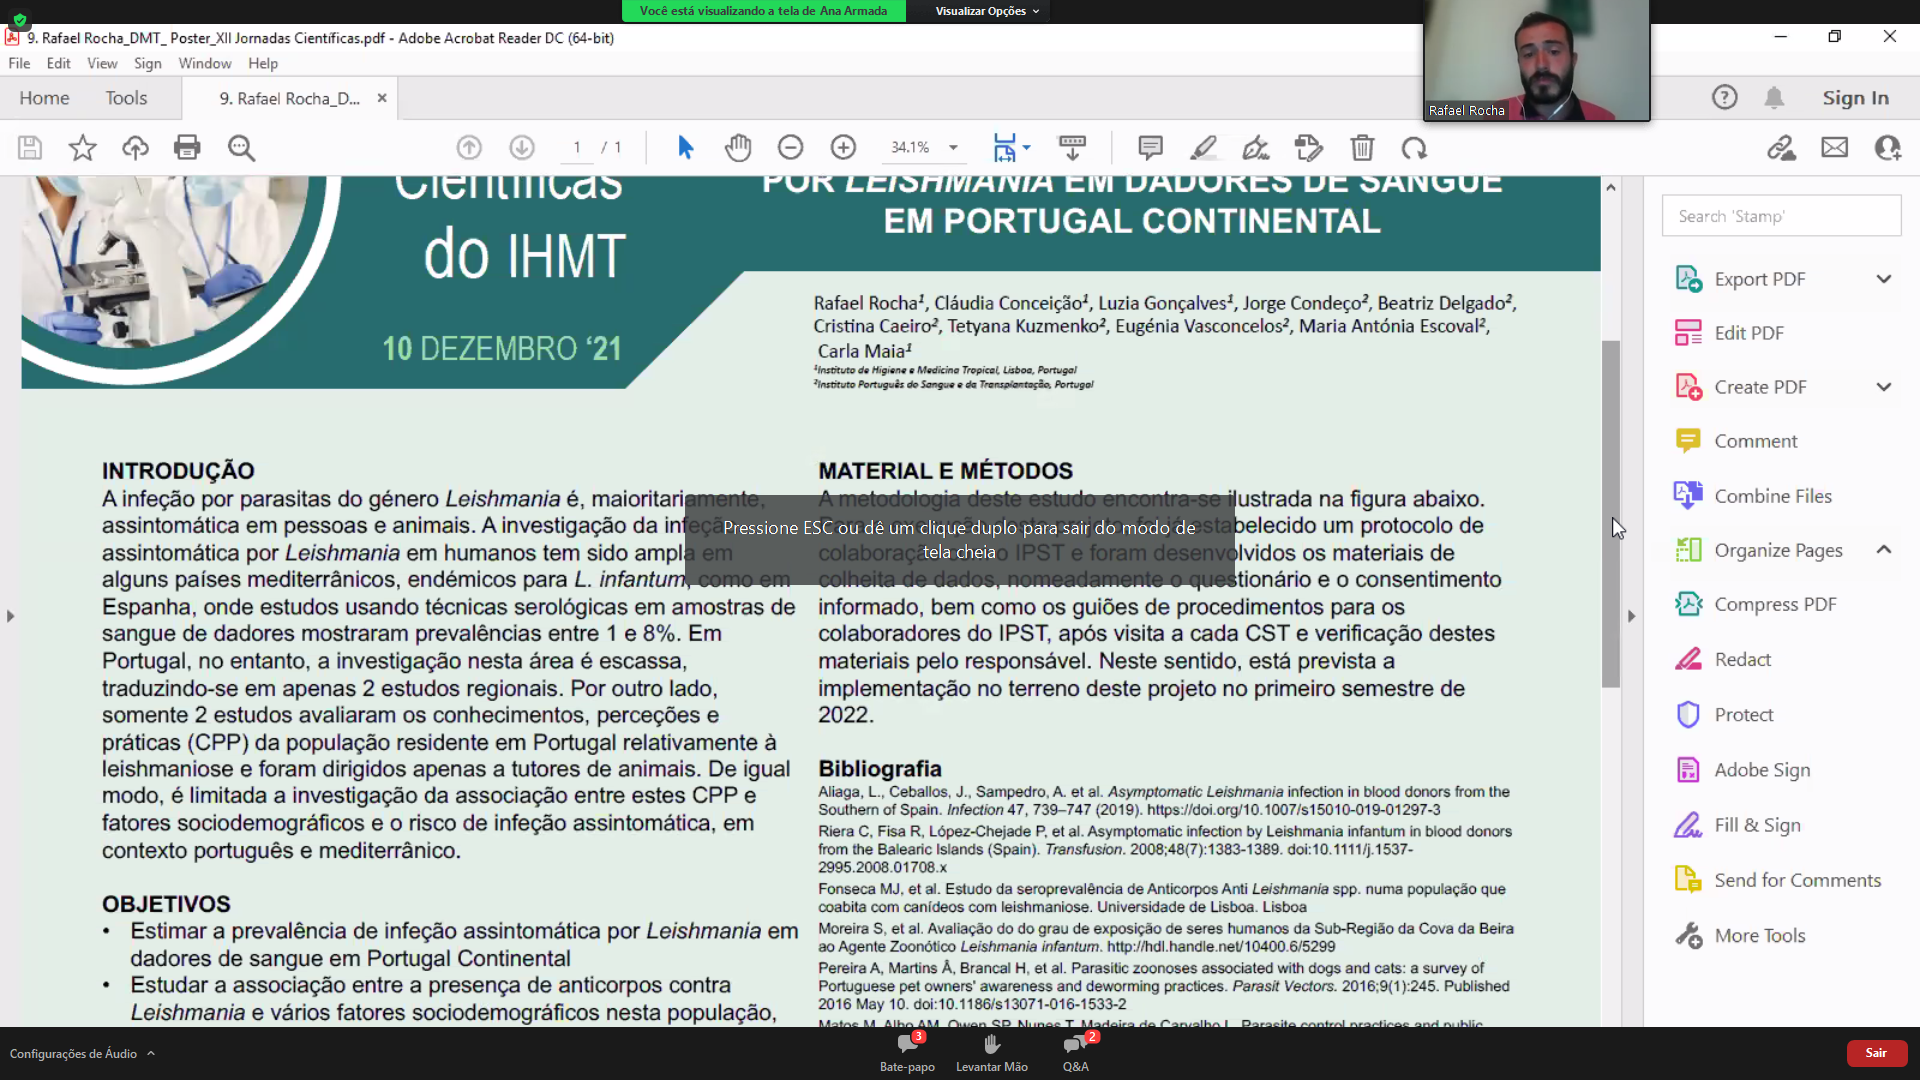
Task: Collapse the right tools pane arrow
Action: tap(1631, 616)
